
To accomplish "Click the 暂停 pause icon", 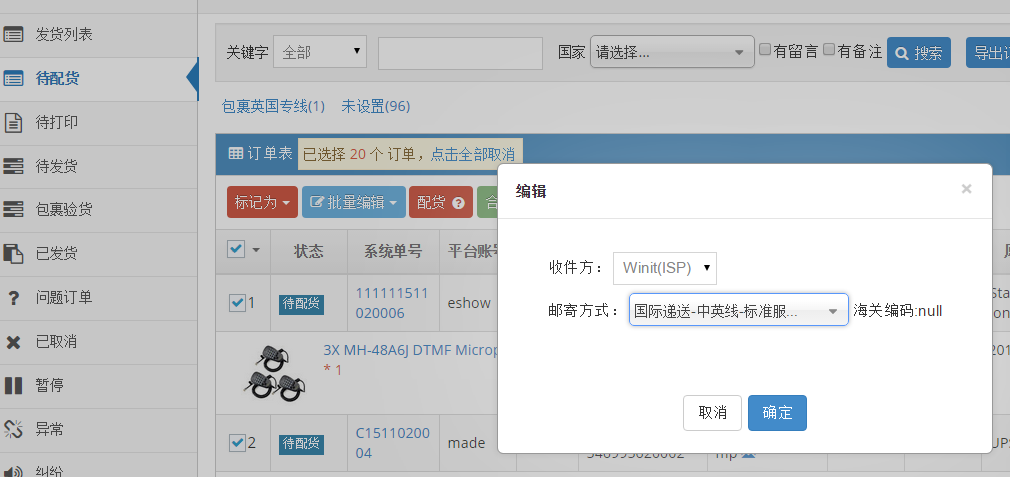I will 14,386.
